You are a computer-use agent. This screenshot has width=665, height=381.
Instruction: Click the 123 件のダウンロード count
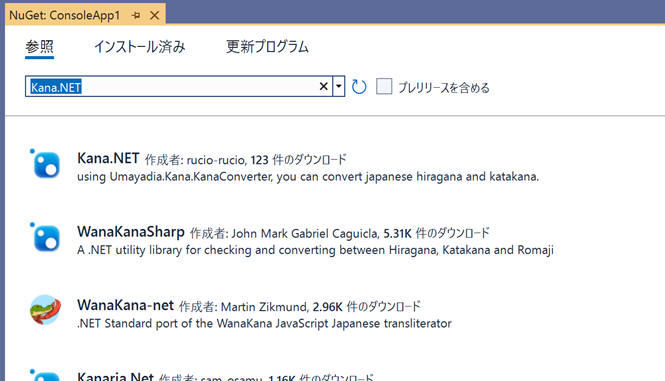pos(299,160)
